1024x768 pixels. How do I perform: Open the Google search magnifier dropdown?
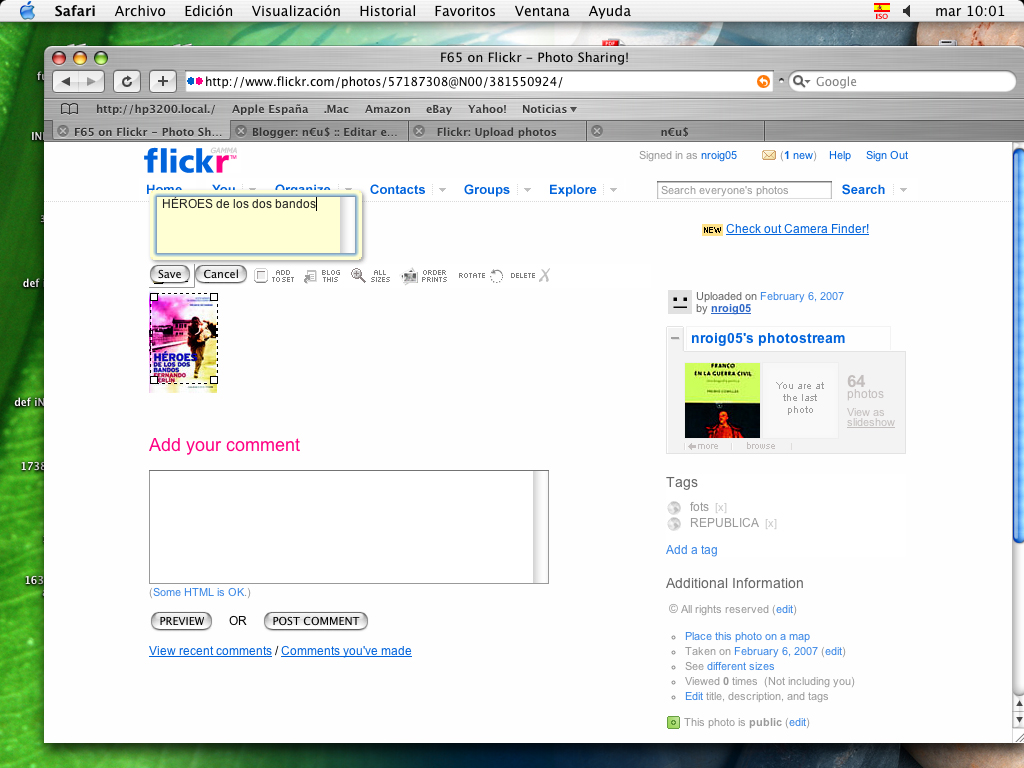tap(801, 82)
